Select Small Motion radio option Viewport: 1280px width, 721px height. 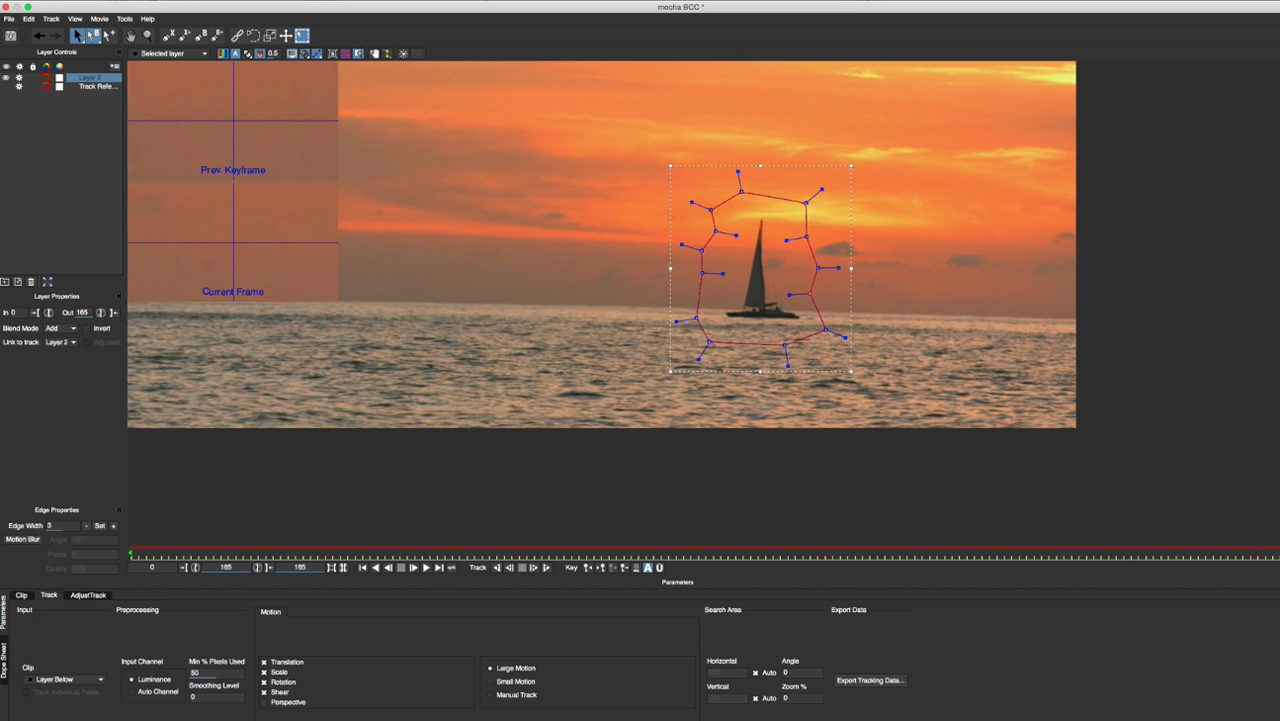pos(490,682)
